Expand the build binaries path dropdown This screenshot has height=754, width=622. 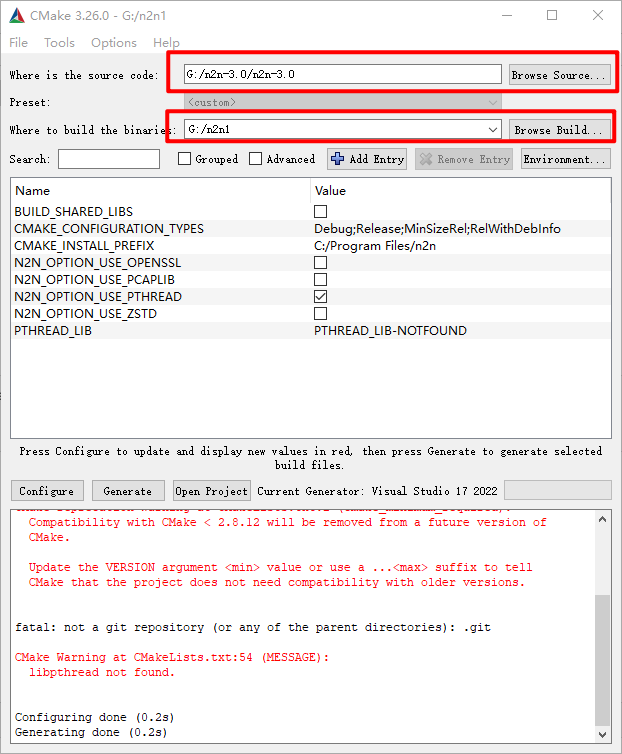click(x=492, y=129)
